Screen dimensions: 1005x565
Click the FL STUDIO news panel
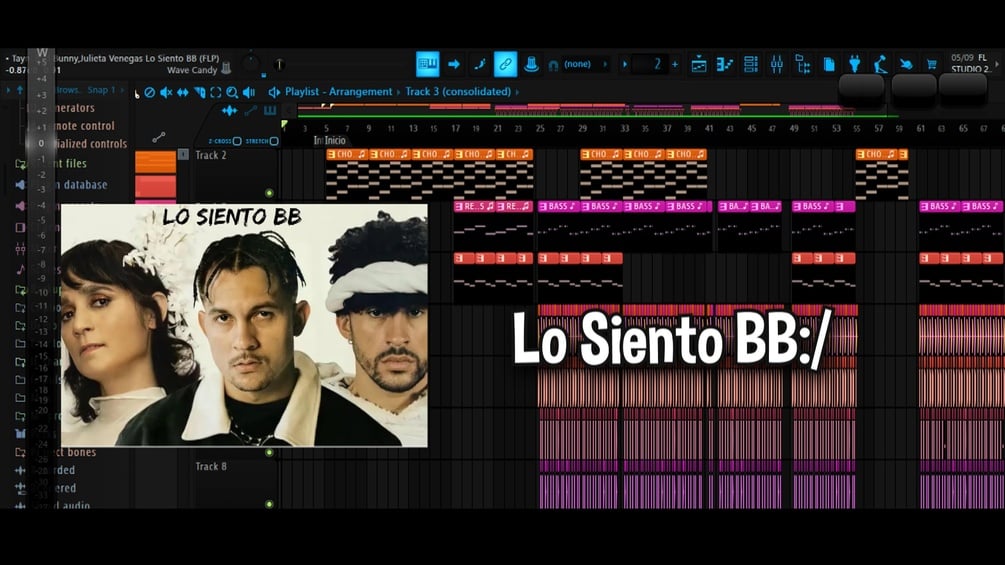point(970,63)
